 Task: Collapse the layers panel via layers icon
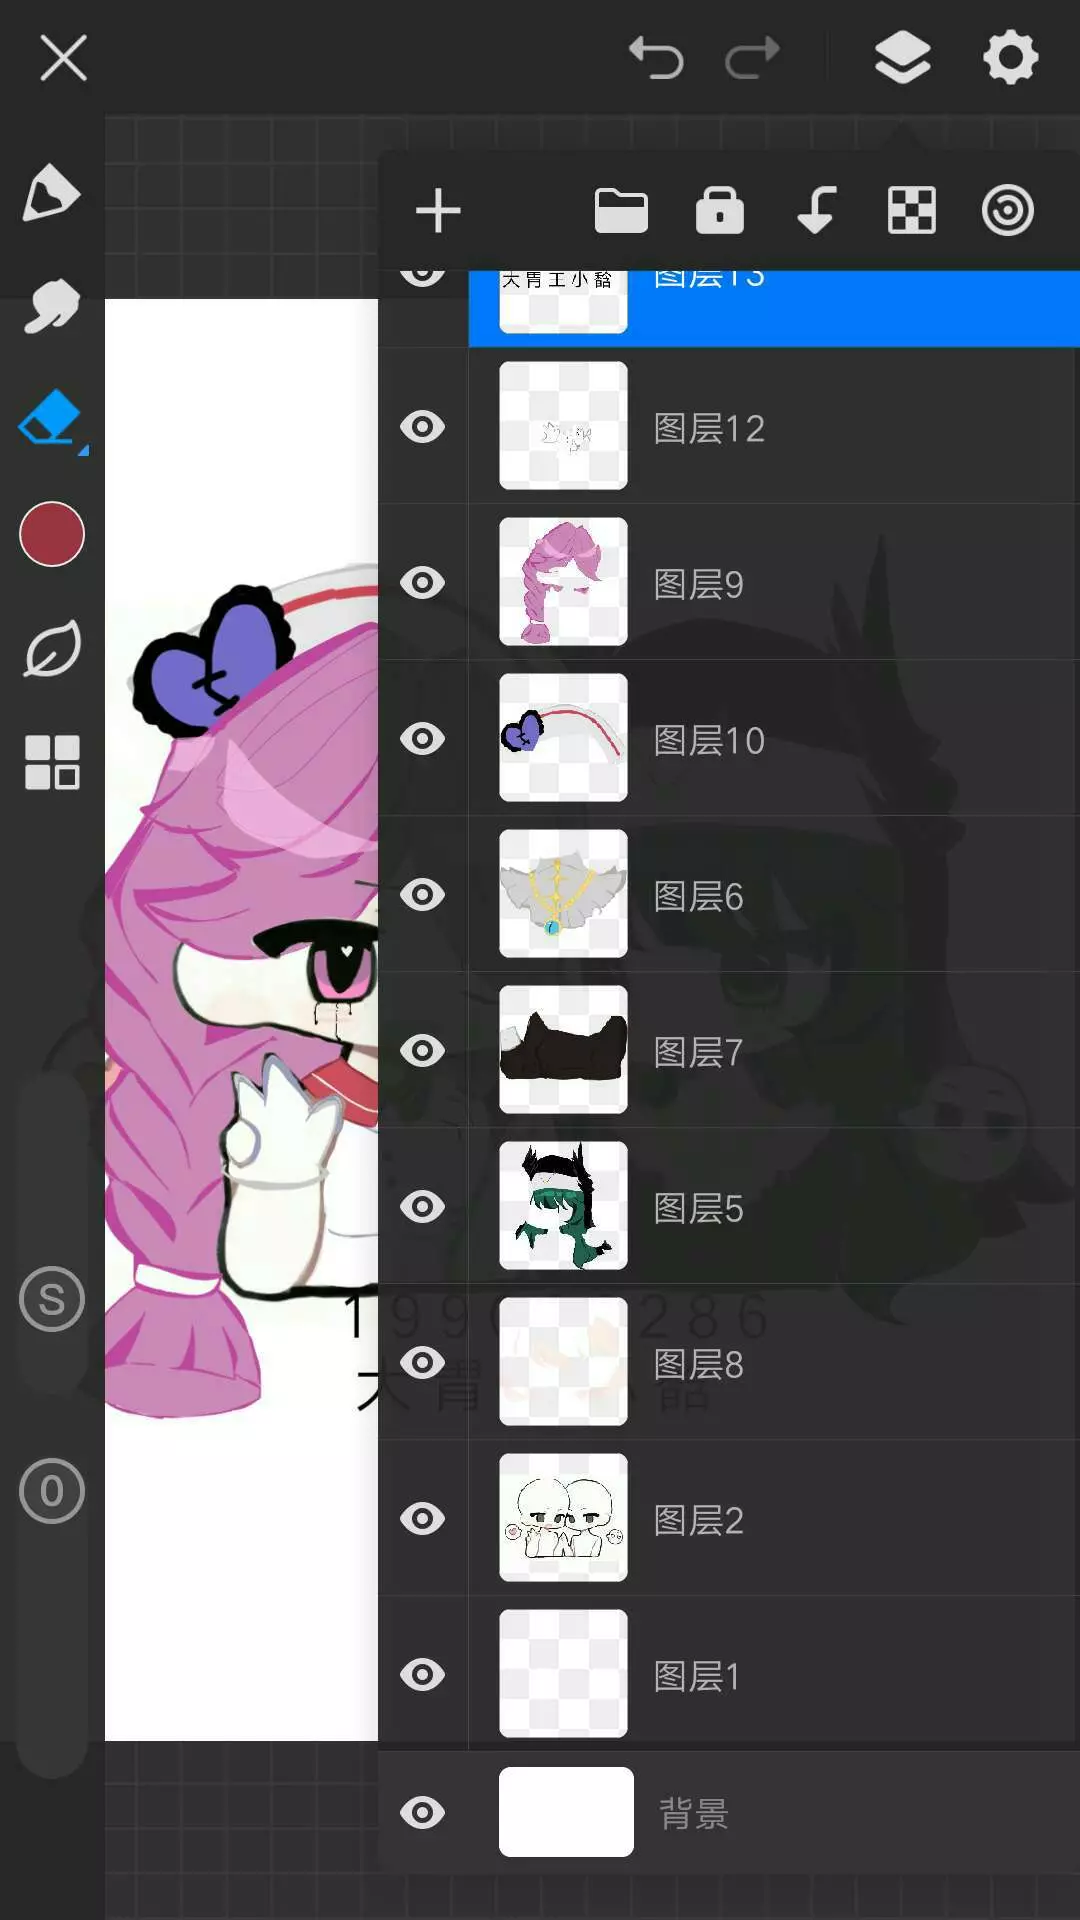(903, 57)
